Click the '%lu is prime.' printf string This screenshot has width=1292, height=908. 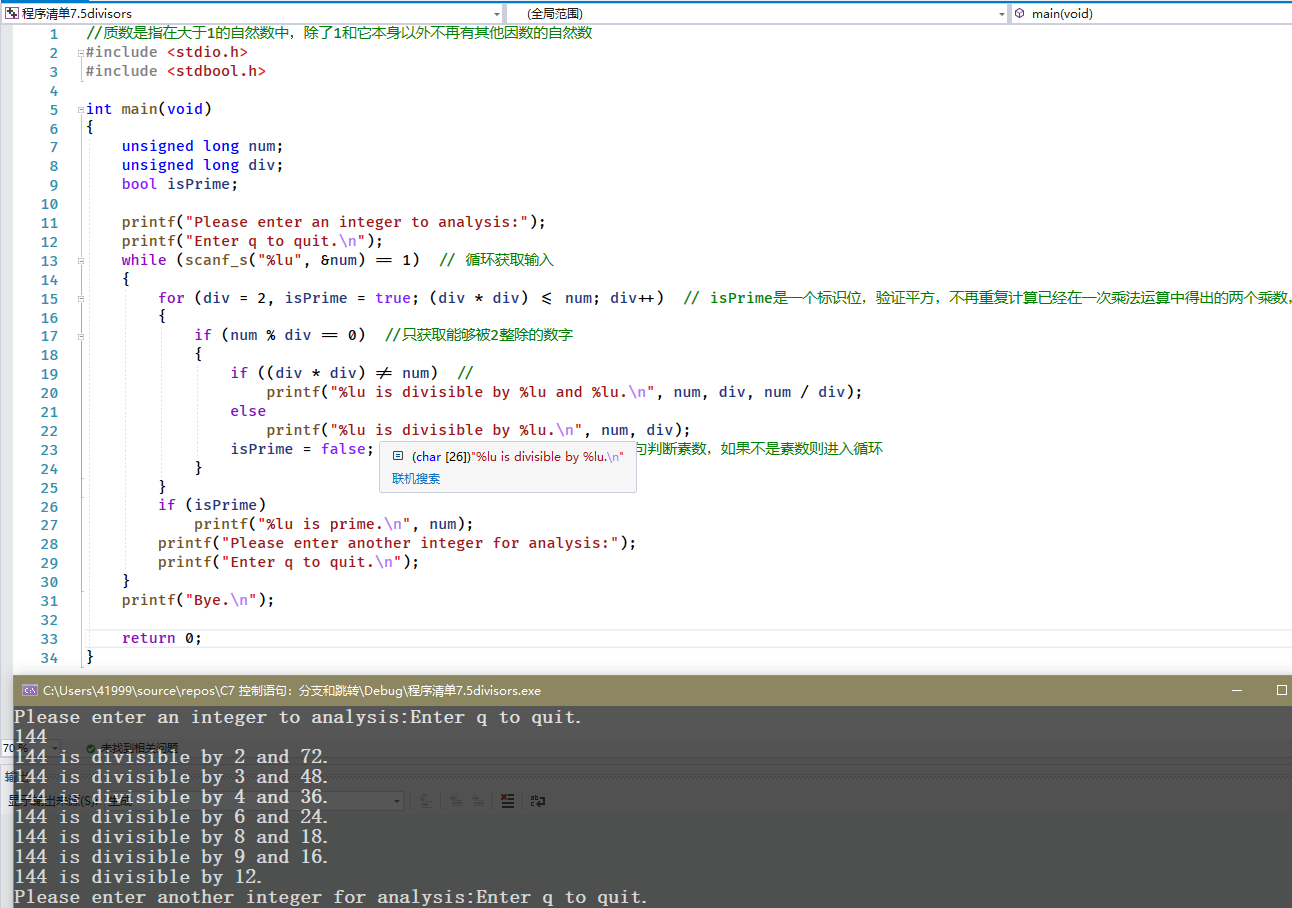[x=335, y=524]
